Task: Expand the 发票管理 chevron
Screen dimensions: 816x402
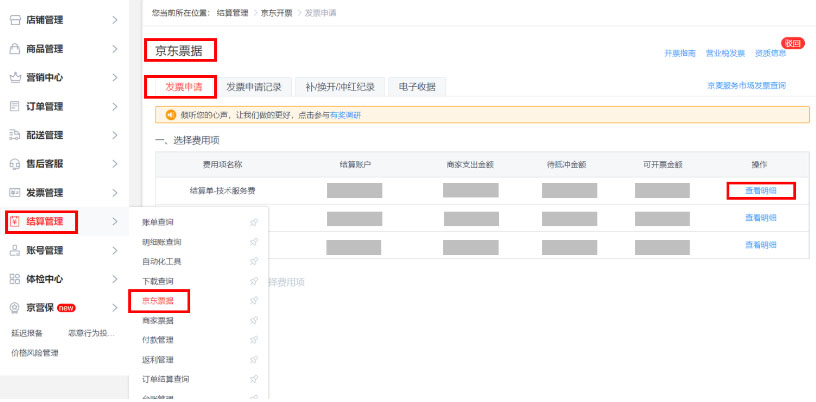Action: (115, 193)
